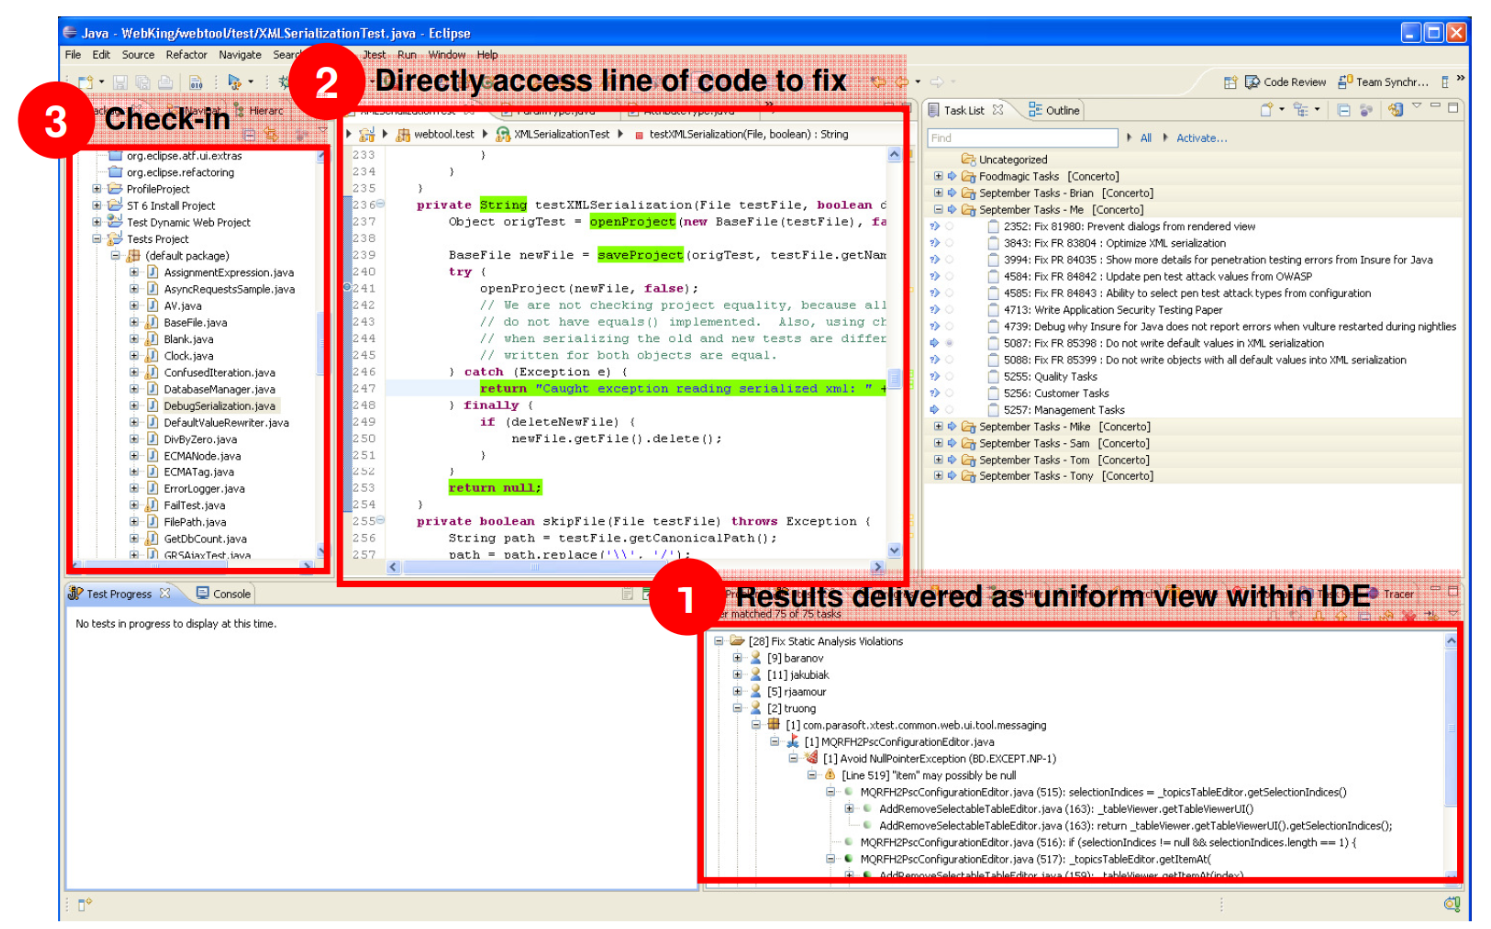Click Synchronize Changed icon in Task List toolbar
Image resolution: width=1491 pixels, height=929 pixels.
[1395, 110]
